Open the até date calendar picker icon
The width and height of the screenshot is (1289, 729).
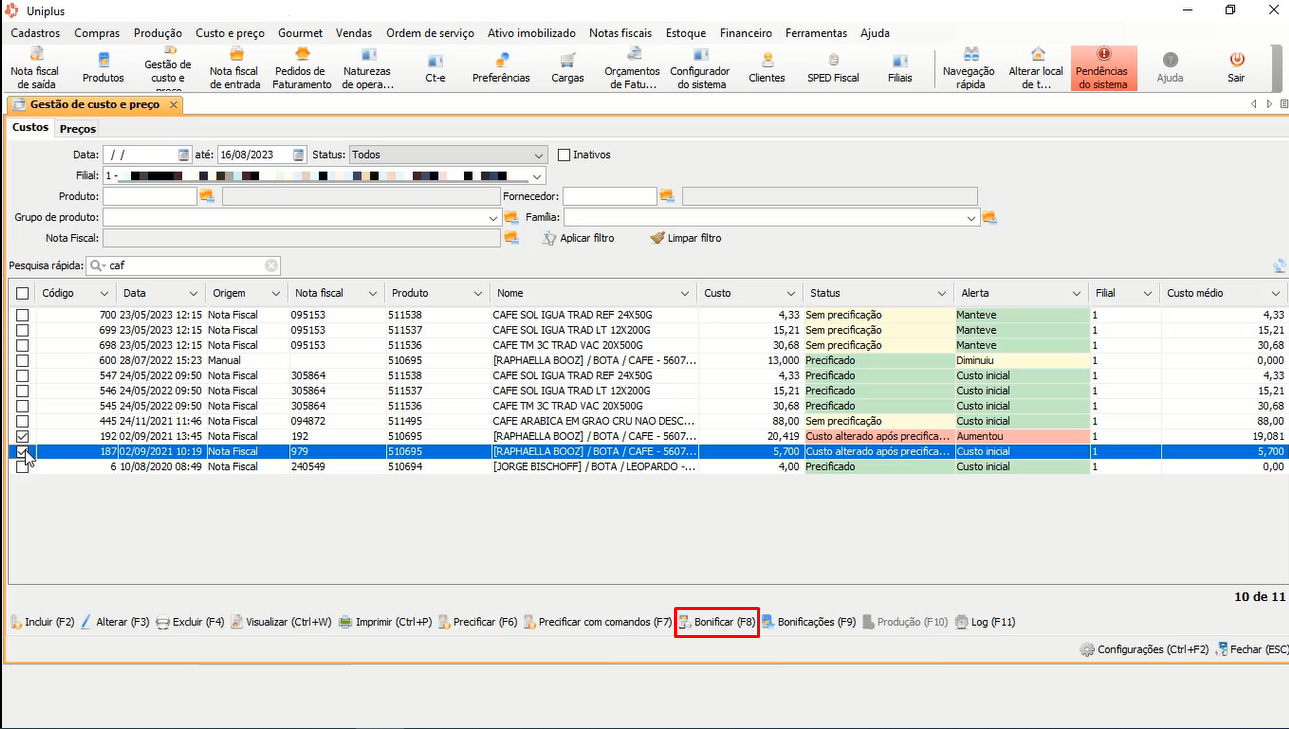(298, 155)
